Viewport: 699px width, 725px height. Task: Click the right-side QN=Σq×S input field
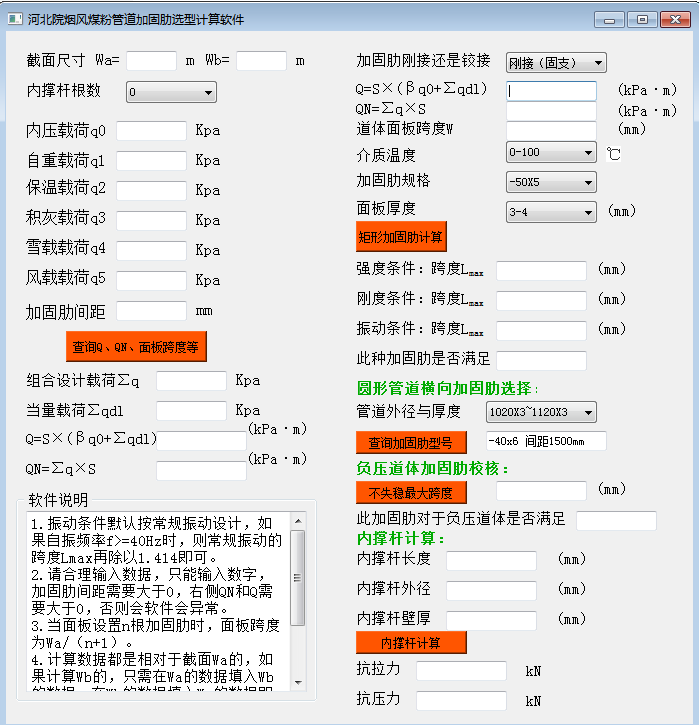tap(551, 111)
